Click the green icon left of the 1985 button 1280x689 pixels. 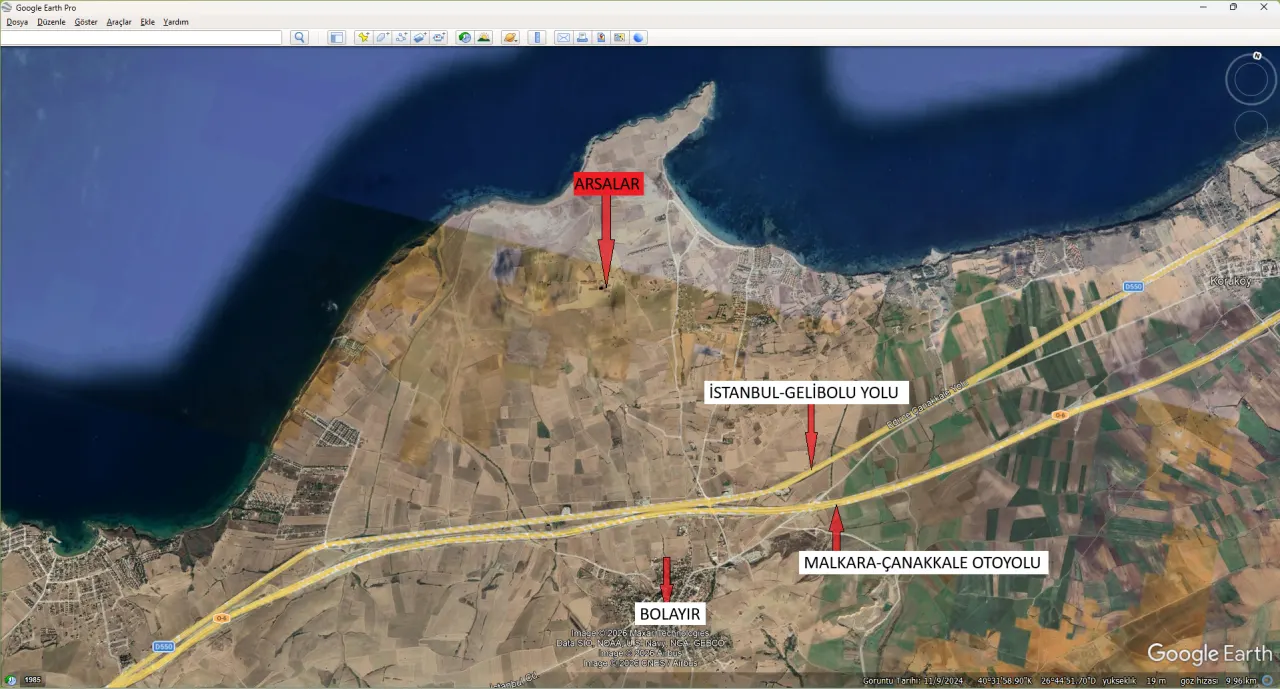coord(11,680)
